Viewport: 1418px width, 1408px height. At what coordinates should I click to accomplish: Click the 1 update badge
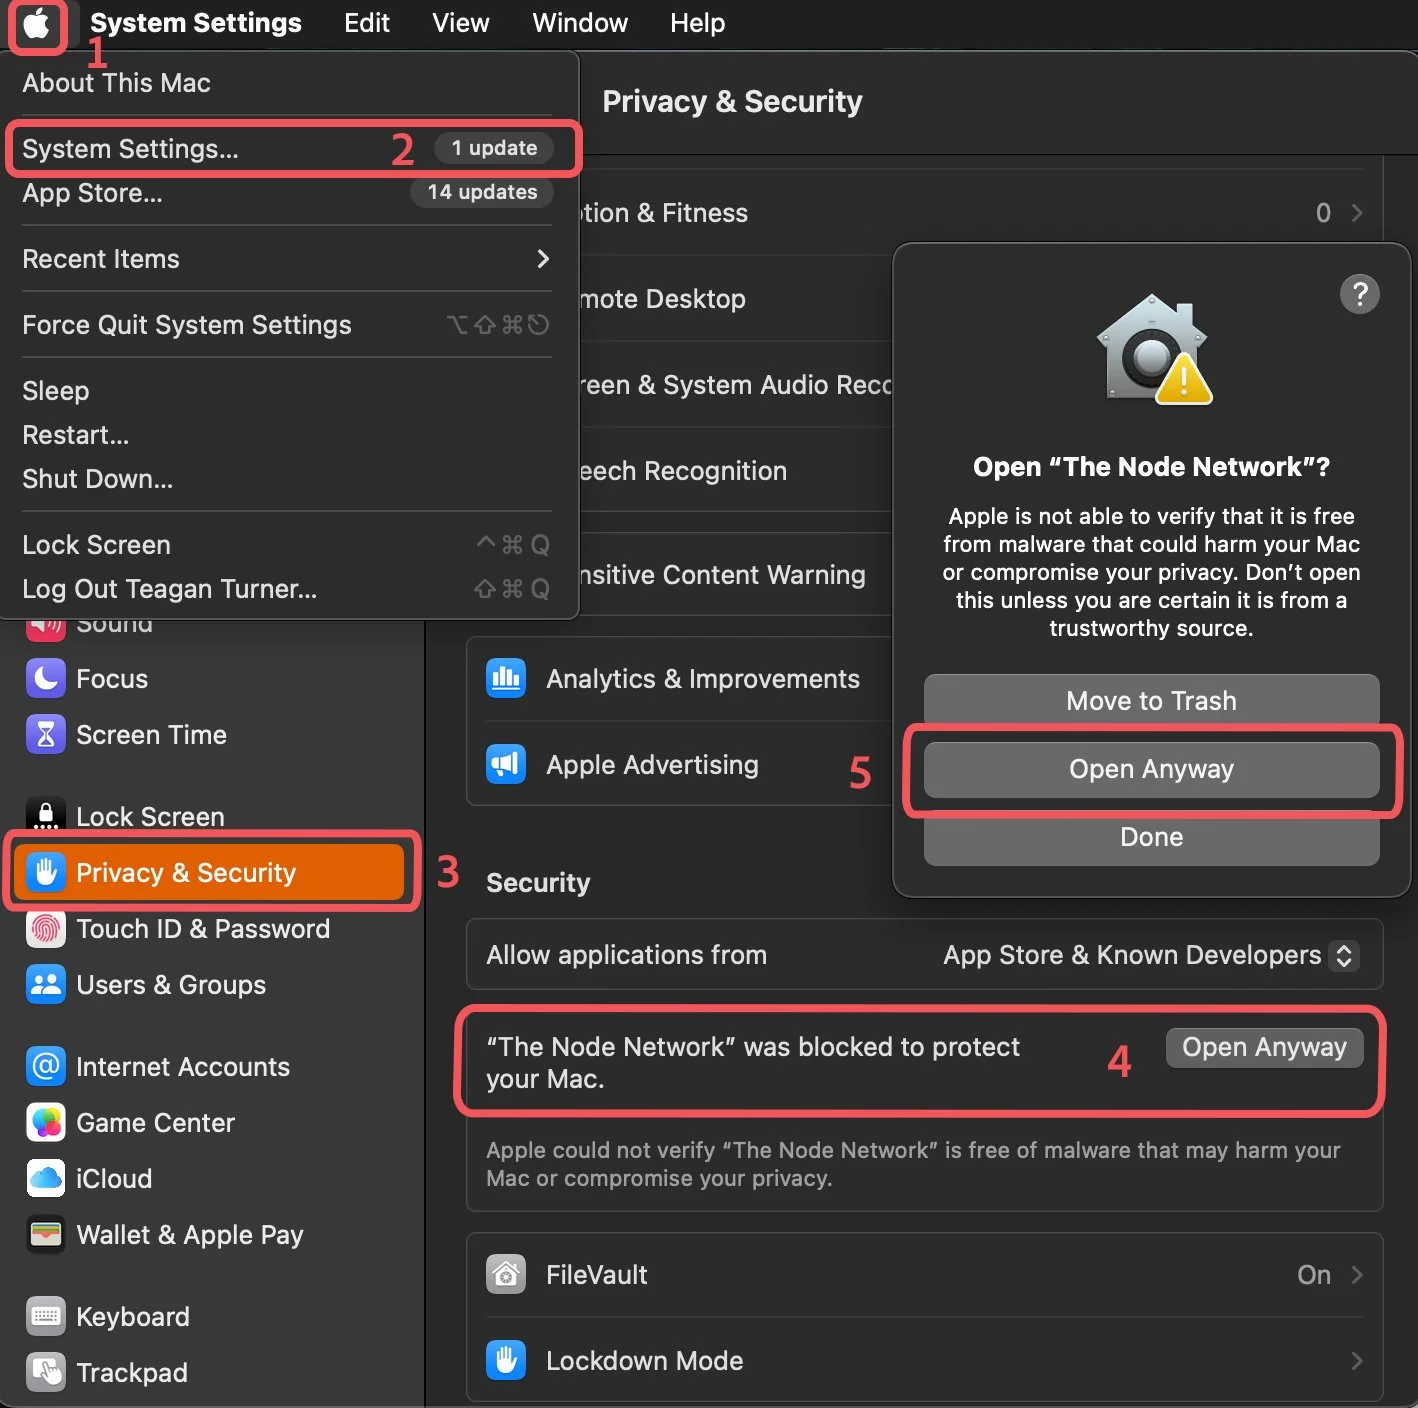pos(494,148)
